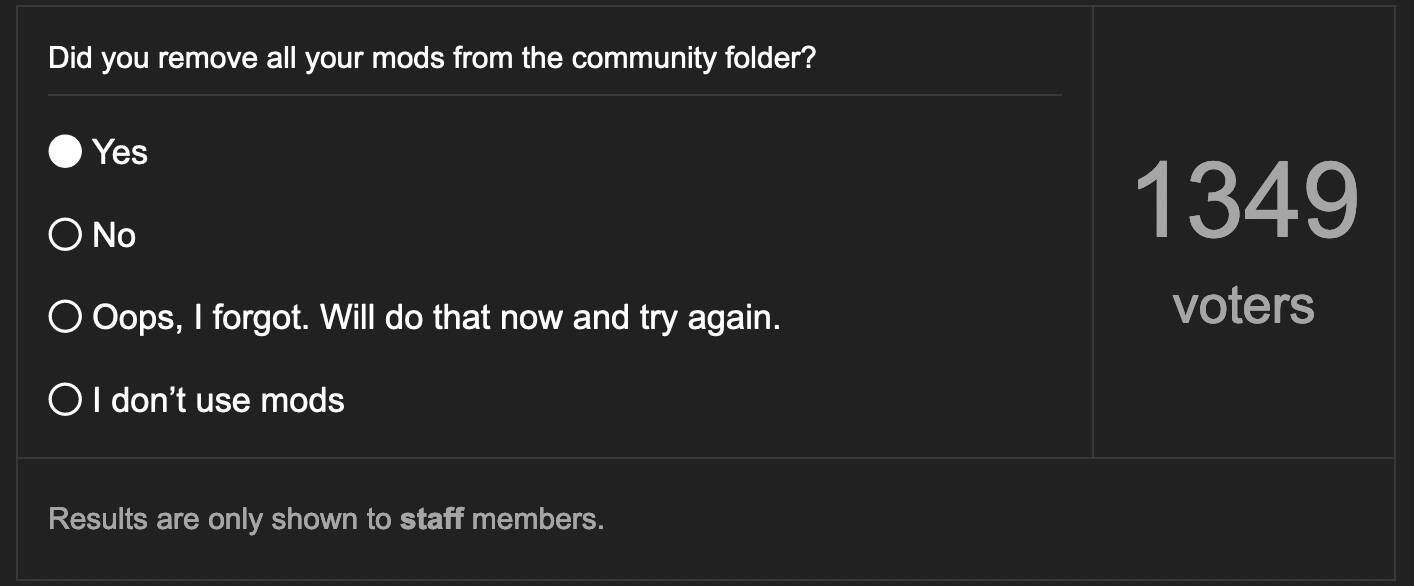The height and width of the screenshot is (586, 1414).
Task: Choose the "No" radio button circle
Action: tap(65, 235)
